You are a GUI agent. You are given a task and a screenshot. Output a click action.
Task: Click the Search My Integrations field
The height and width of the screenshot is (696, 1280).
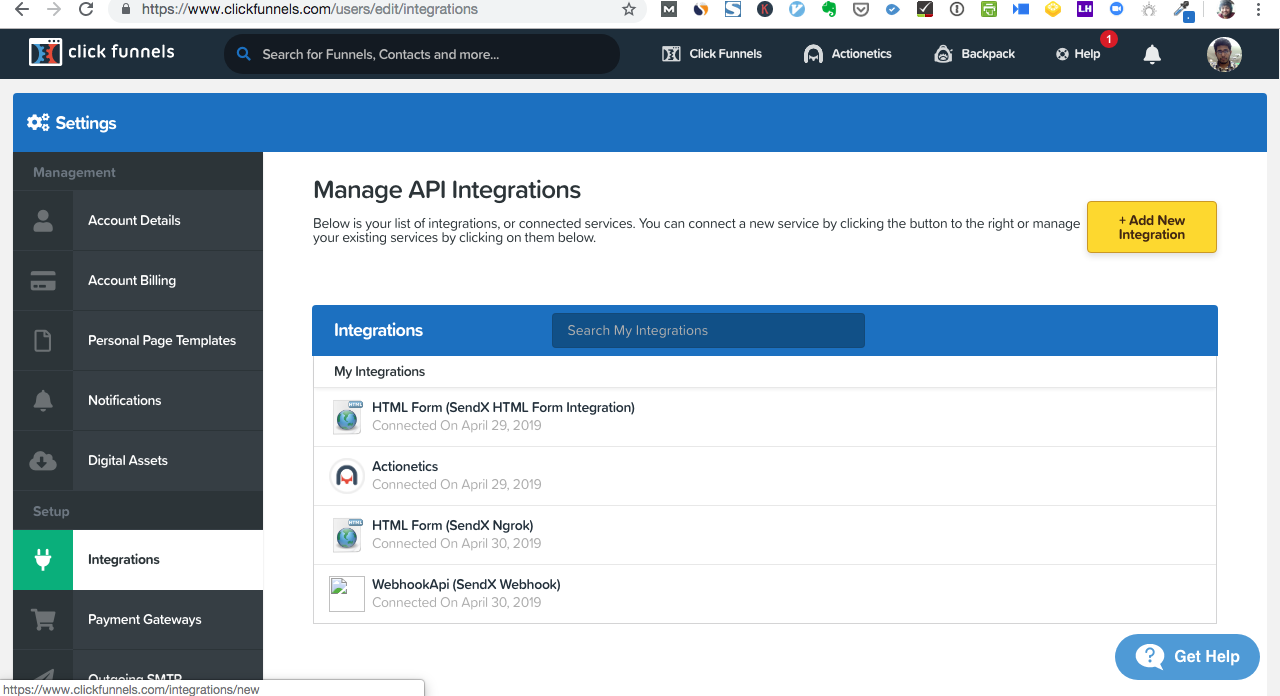708,331
